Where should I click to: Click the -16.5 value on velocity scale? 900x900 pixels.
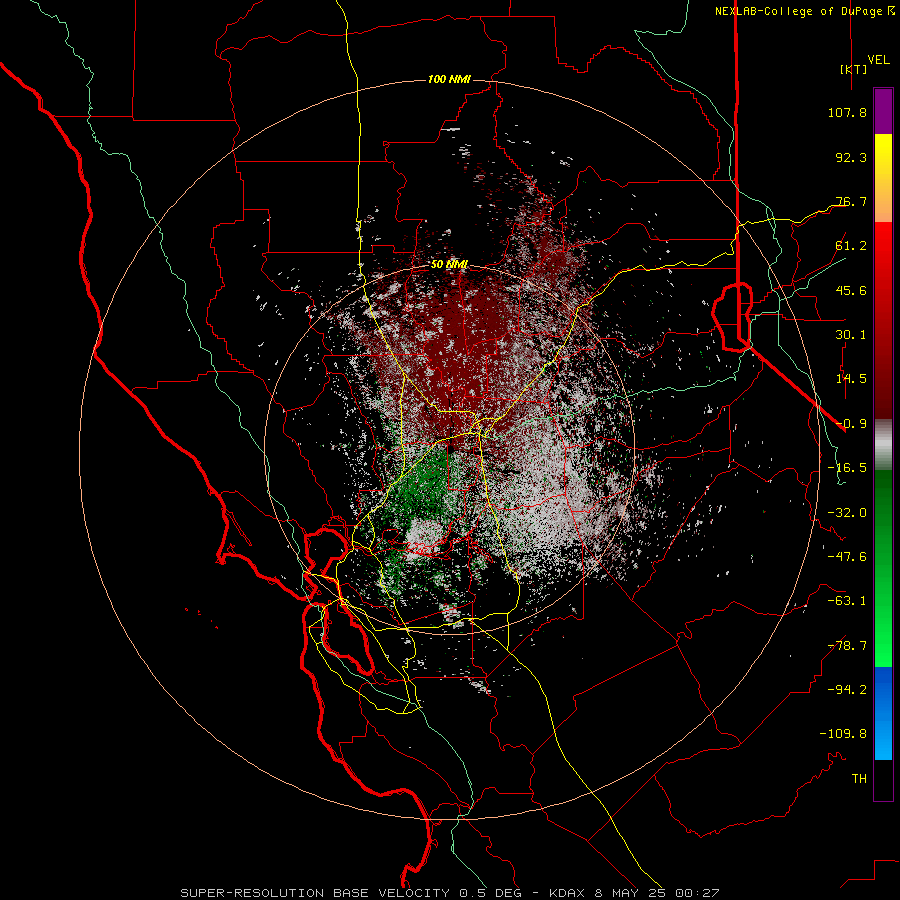[x=847, y=468]
